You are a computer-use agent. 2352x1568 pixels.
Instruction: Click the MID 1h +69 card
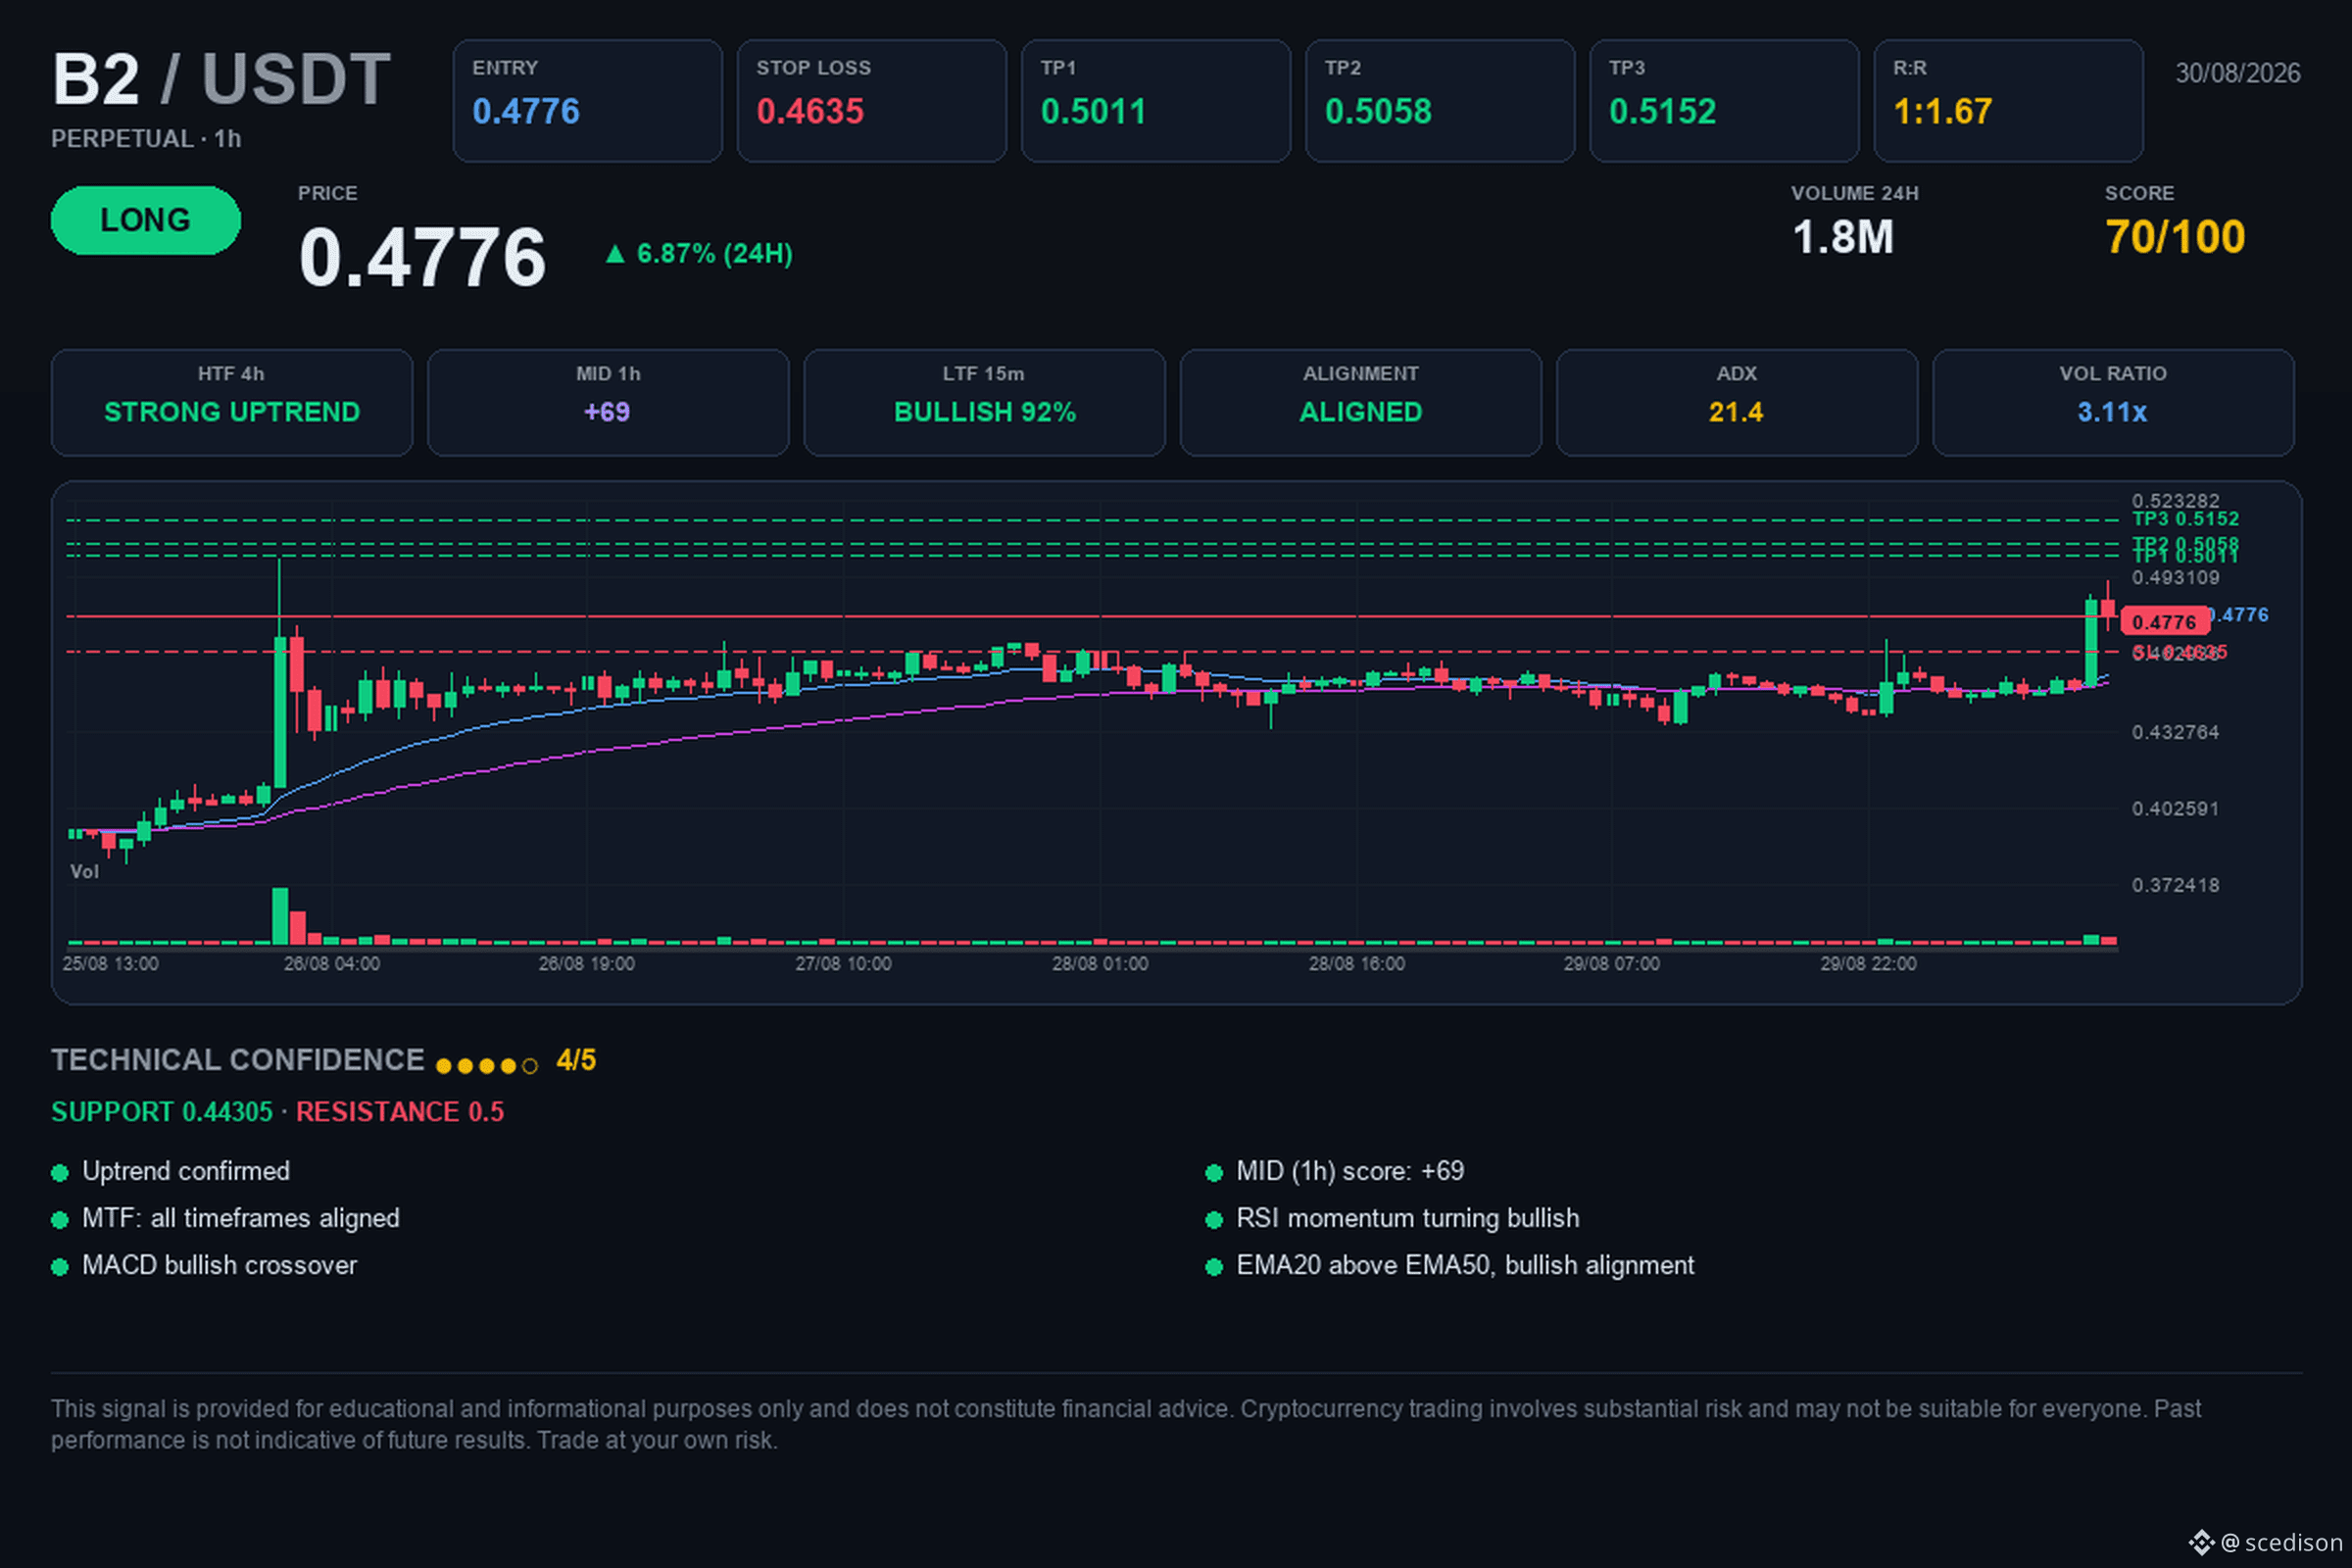(608, 402)
